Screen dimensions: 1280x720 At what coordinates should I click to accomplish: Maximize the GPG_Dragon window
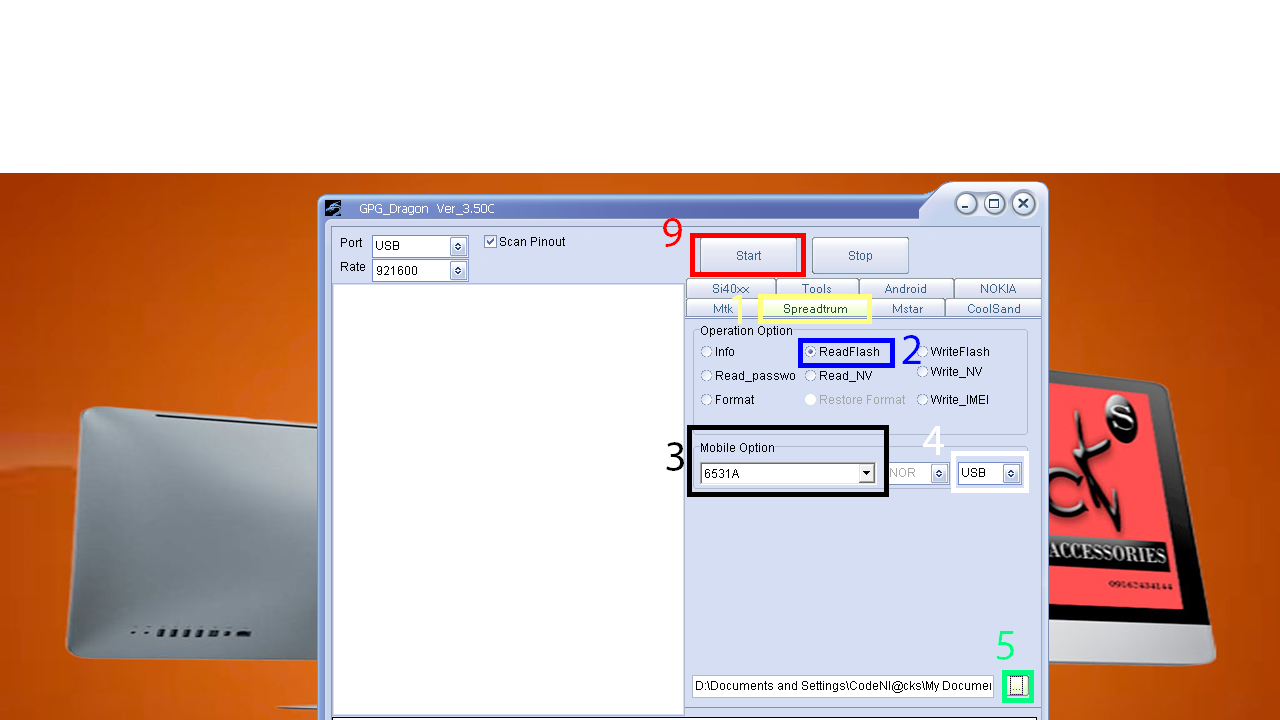click(994, 204)
